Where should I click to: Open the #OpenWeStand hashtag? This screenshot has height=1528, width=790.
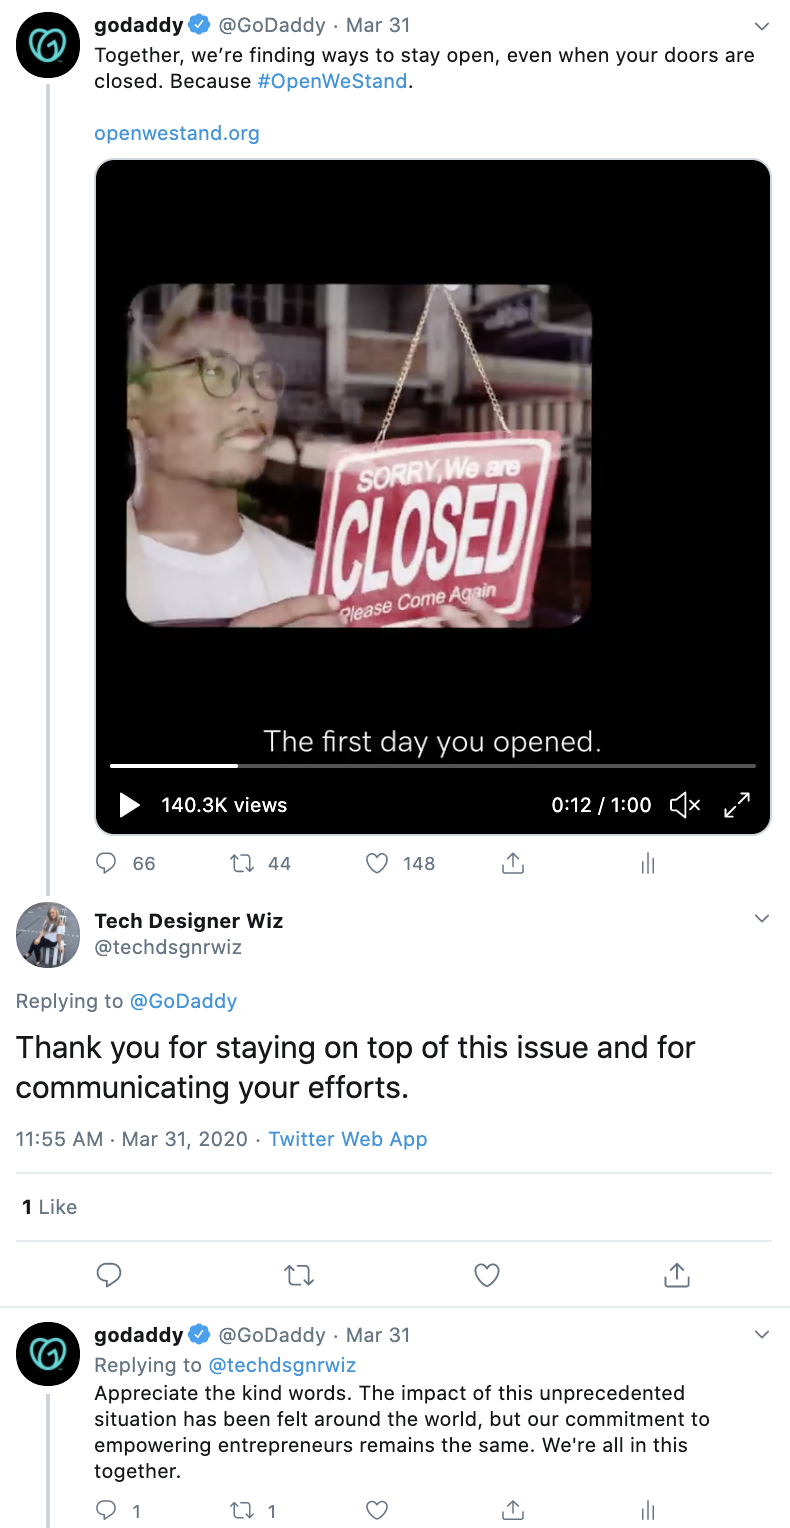(x=333, y=81)
